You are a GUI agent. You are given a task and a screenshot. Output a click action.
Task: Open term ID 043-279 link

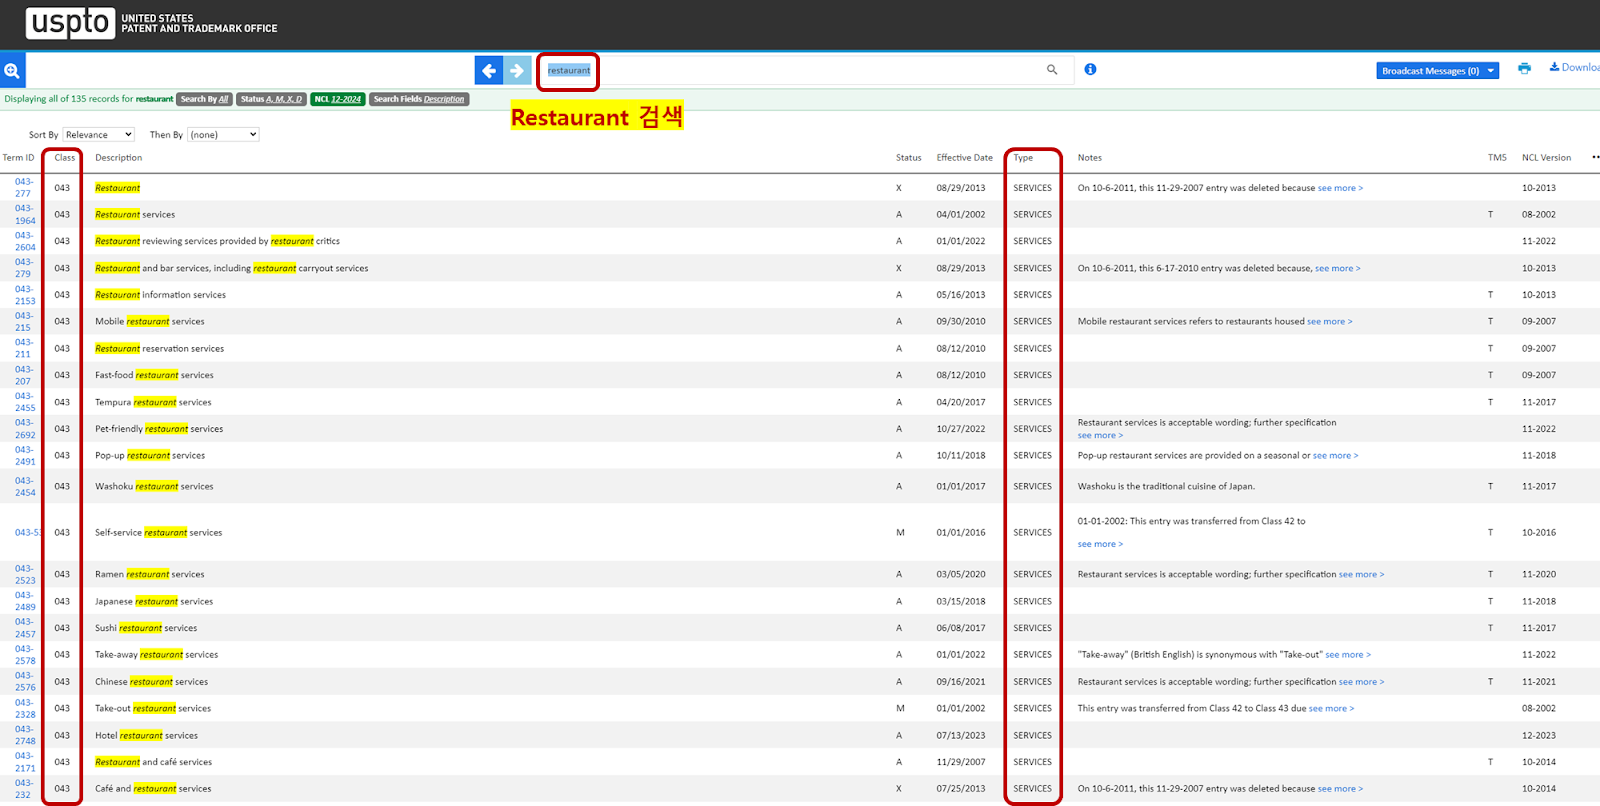pos(23,268)
